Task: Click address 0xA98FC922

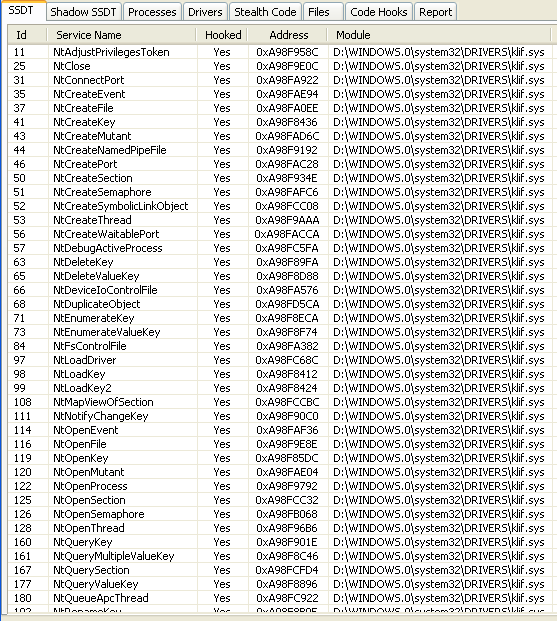Action: coord(287,598)
